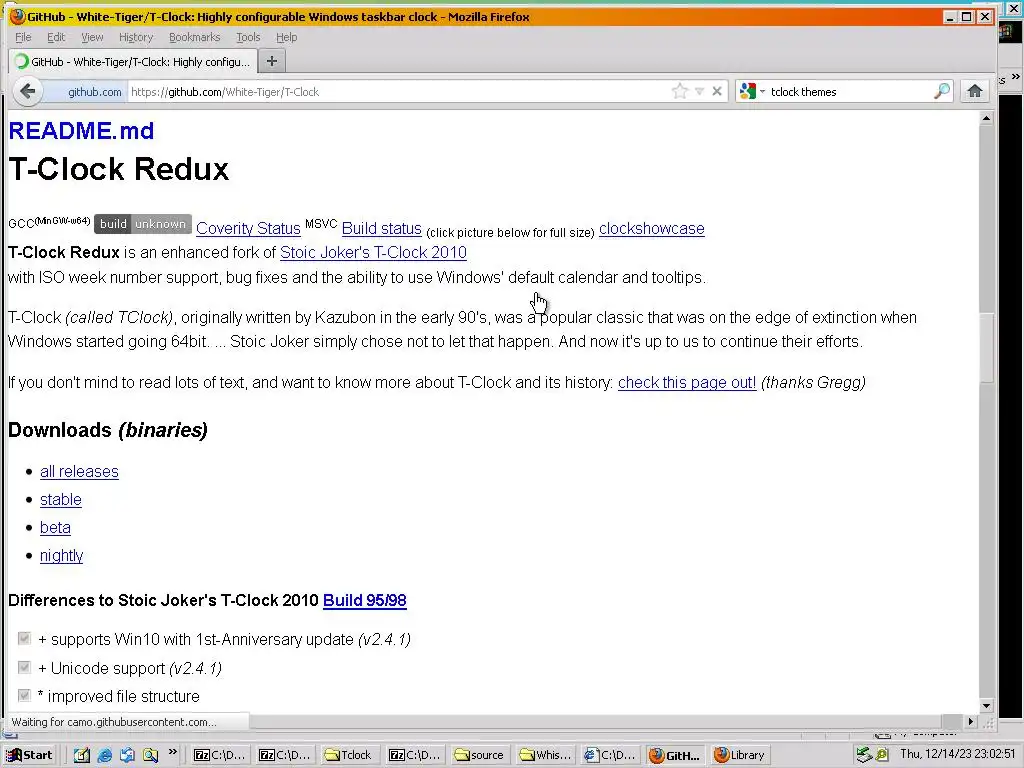This screenshot has height=768, width=1024.
Task: Go to the home page icon
Action: [x=975, y=91]
